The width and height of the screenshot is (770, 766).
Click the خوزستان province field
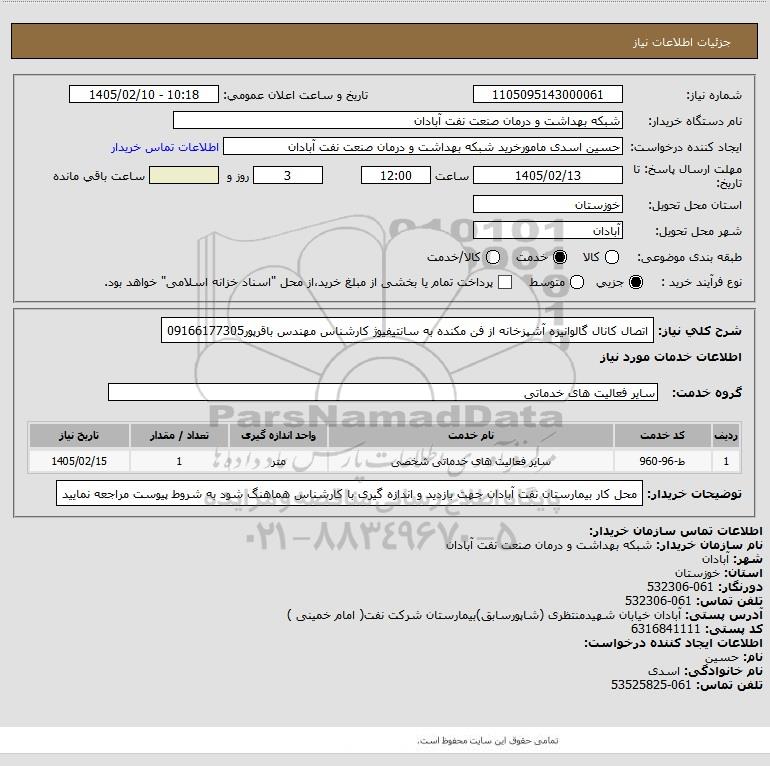tap(548, 204)
